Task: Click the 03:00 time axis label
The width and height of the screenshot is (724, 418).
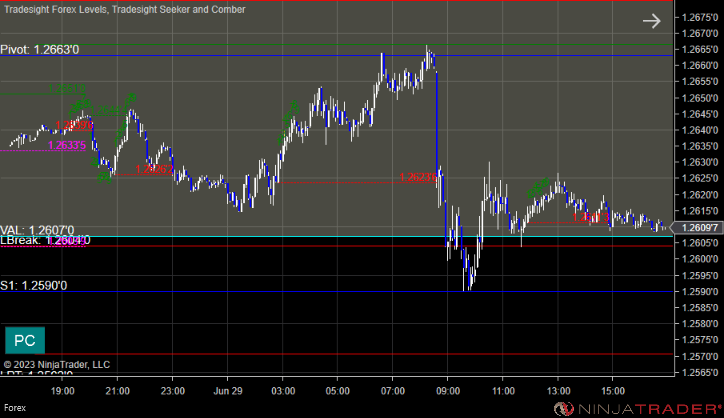Action: pyautogui.click(x=283, y=391)
